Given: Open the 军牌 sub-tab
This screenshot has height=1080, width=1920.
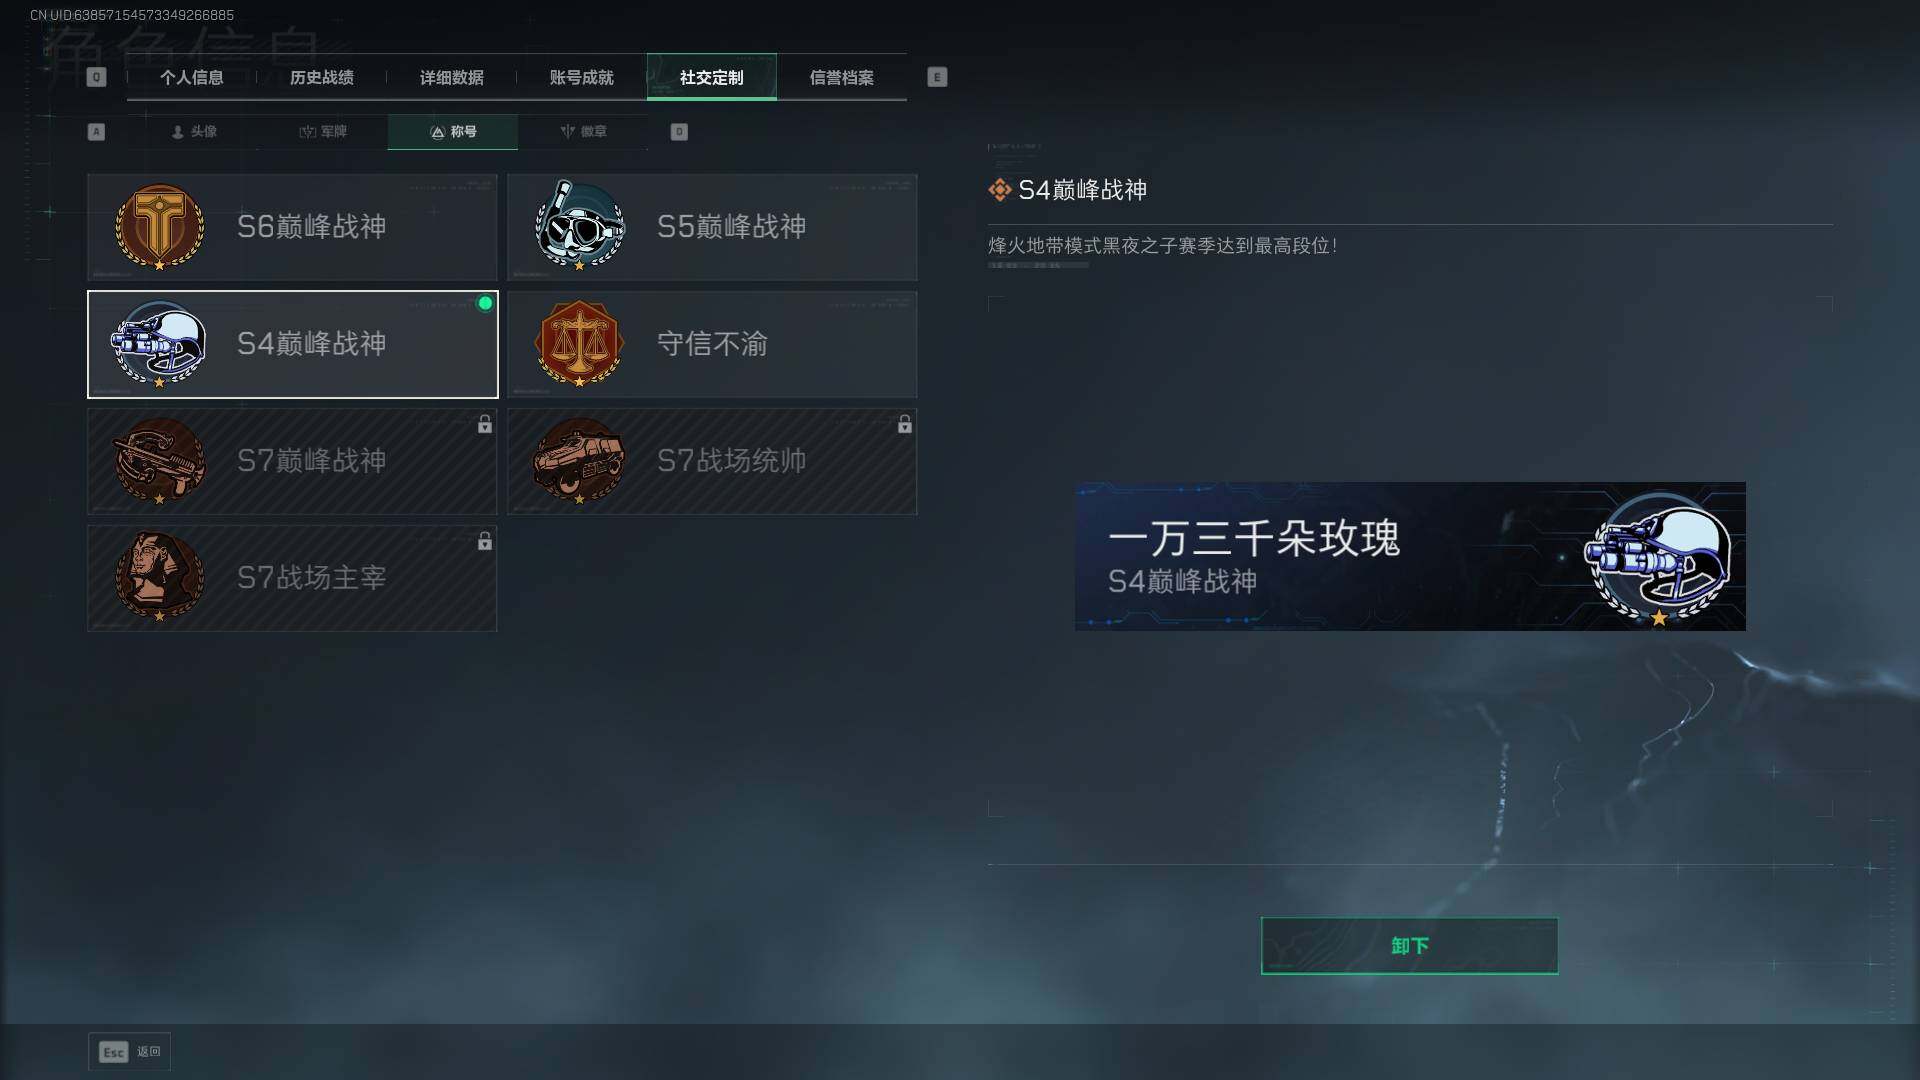Looking at the screenshot, I should 323,132.
